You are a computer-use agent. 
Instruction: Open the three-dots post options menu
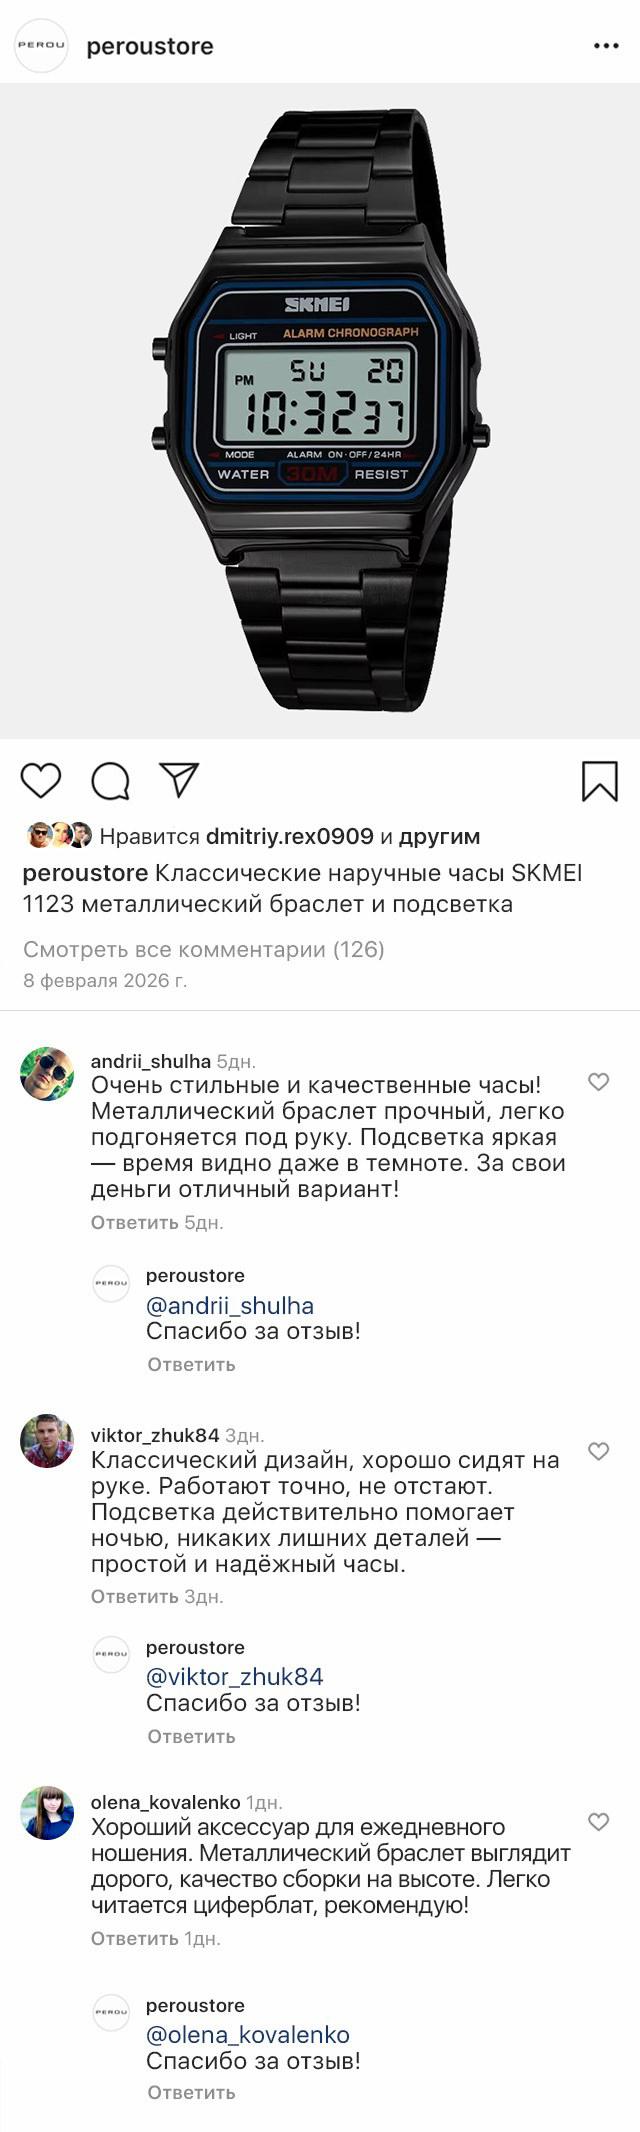pyautogui.click(x=606, y=46)
